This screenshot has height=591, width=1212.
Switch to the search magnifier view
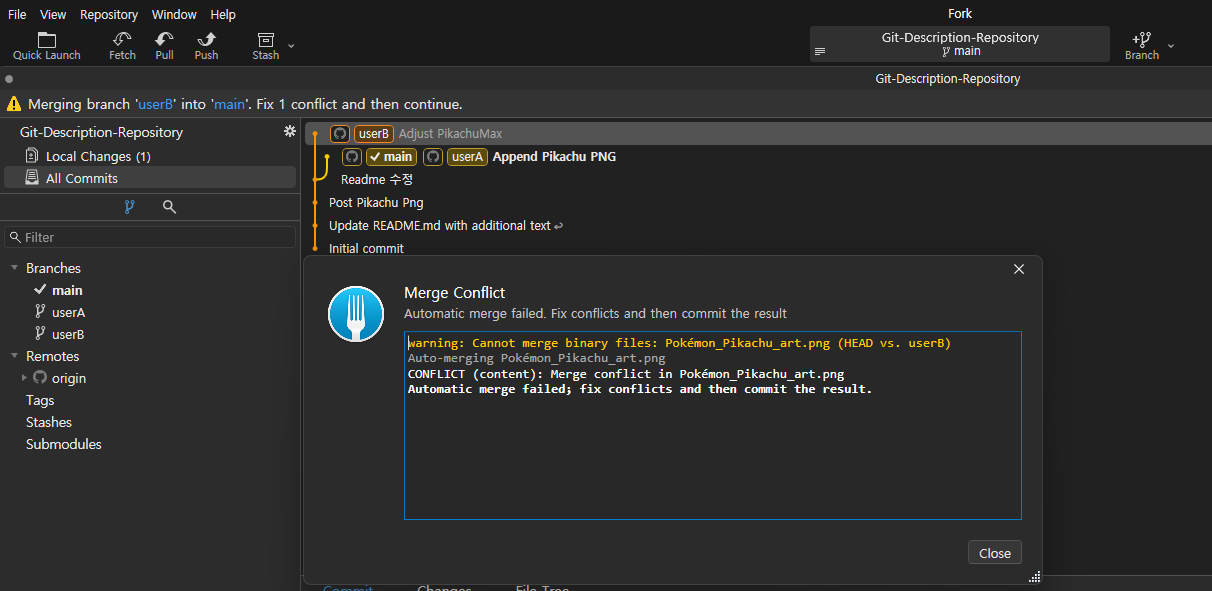point(169,207)
